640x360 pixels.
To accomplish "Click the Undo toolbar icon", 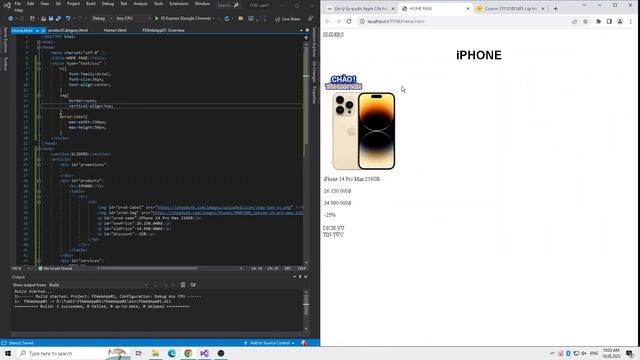I will pos(68,18).
